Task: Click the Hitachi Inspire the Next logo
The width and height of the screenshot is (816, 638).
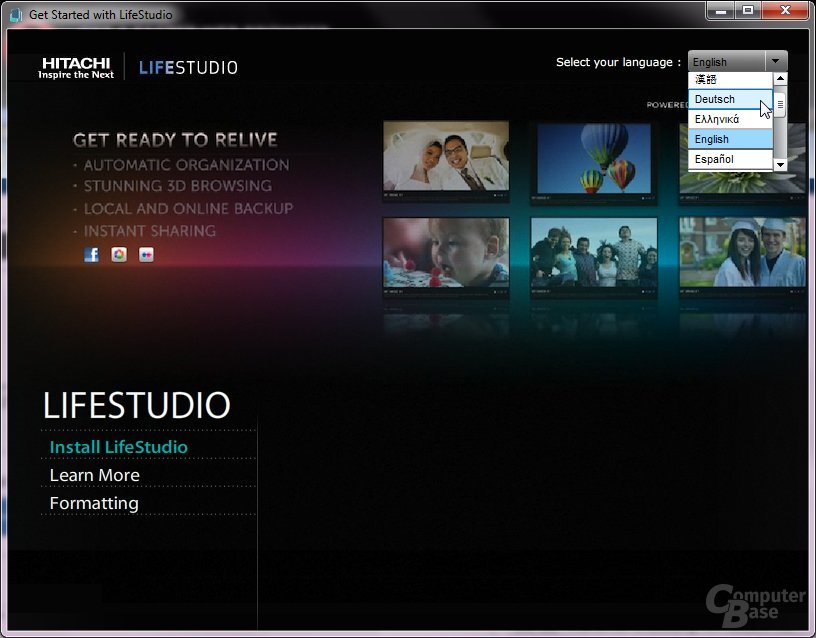Action: [x=76, y=68]
